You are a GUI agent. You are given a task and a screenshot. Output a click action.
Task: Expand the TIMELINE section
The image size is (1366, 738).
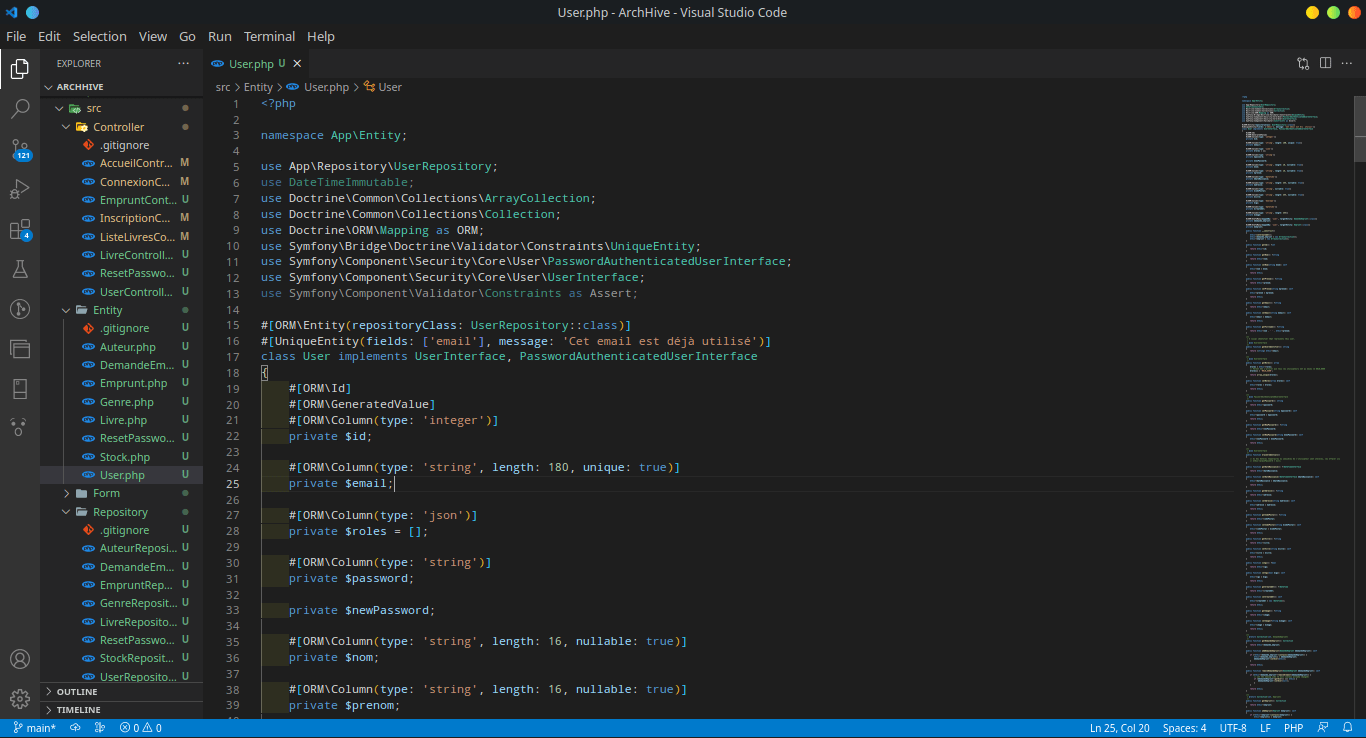(78, 710)
